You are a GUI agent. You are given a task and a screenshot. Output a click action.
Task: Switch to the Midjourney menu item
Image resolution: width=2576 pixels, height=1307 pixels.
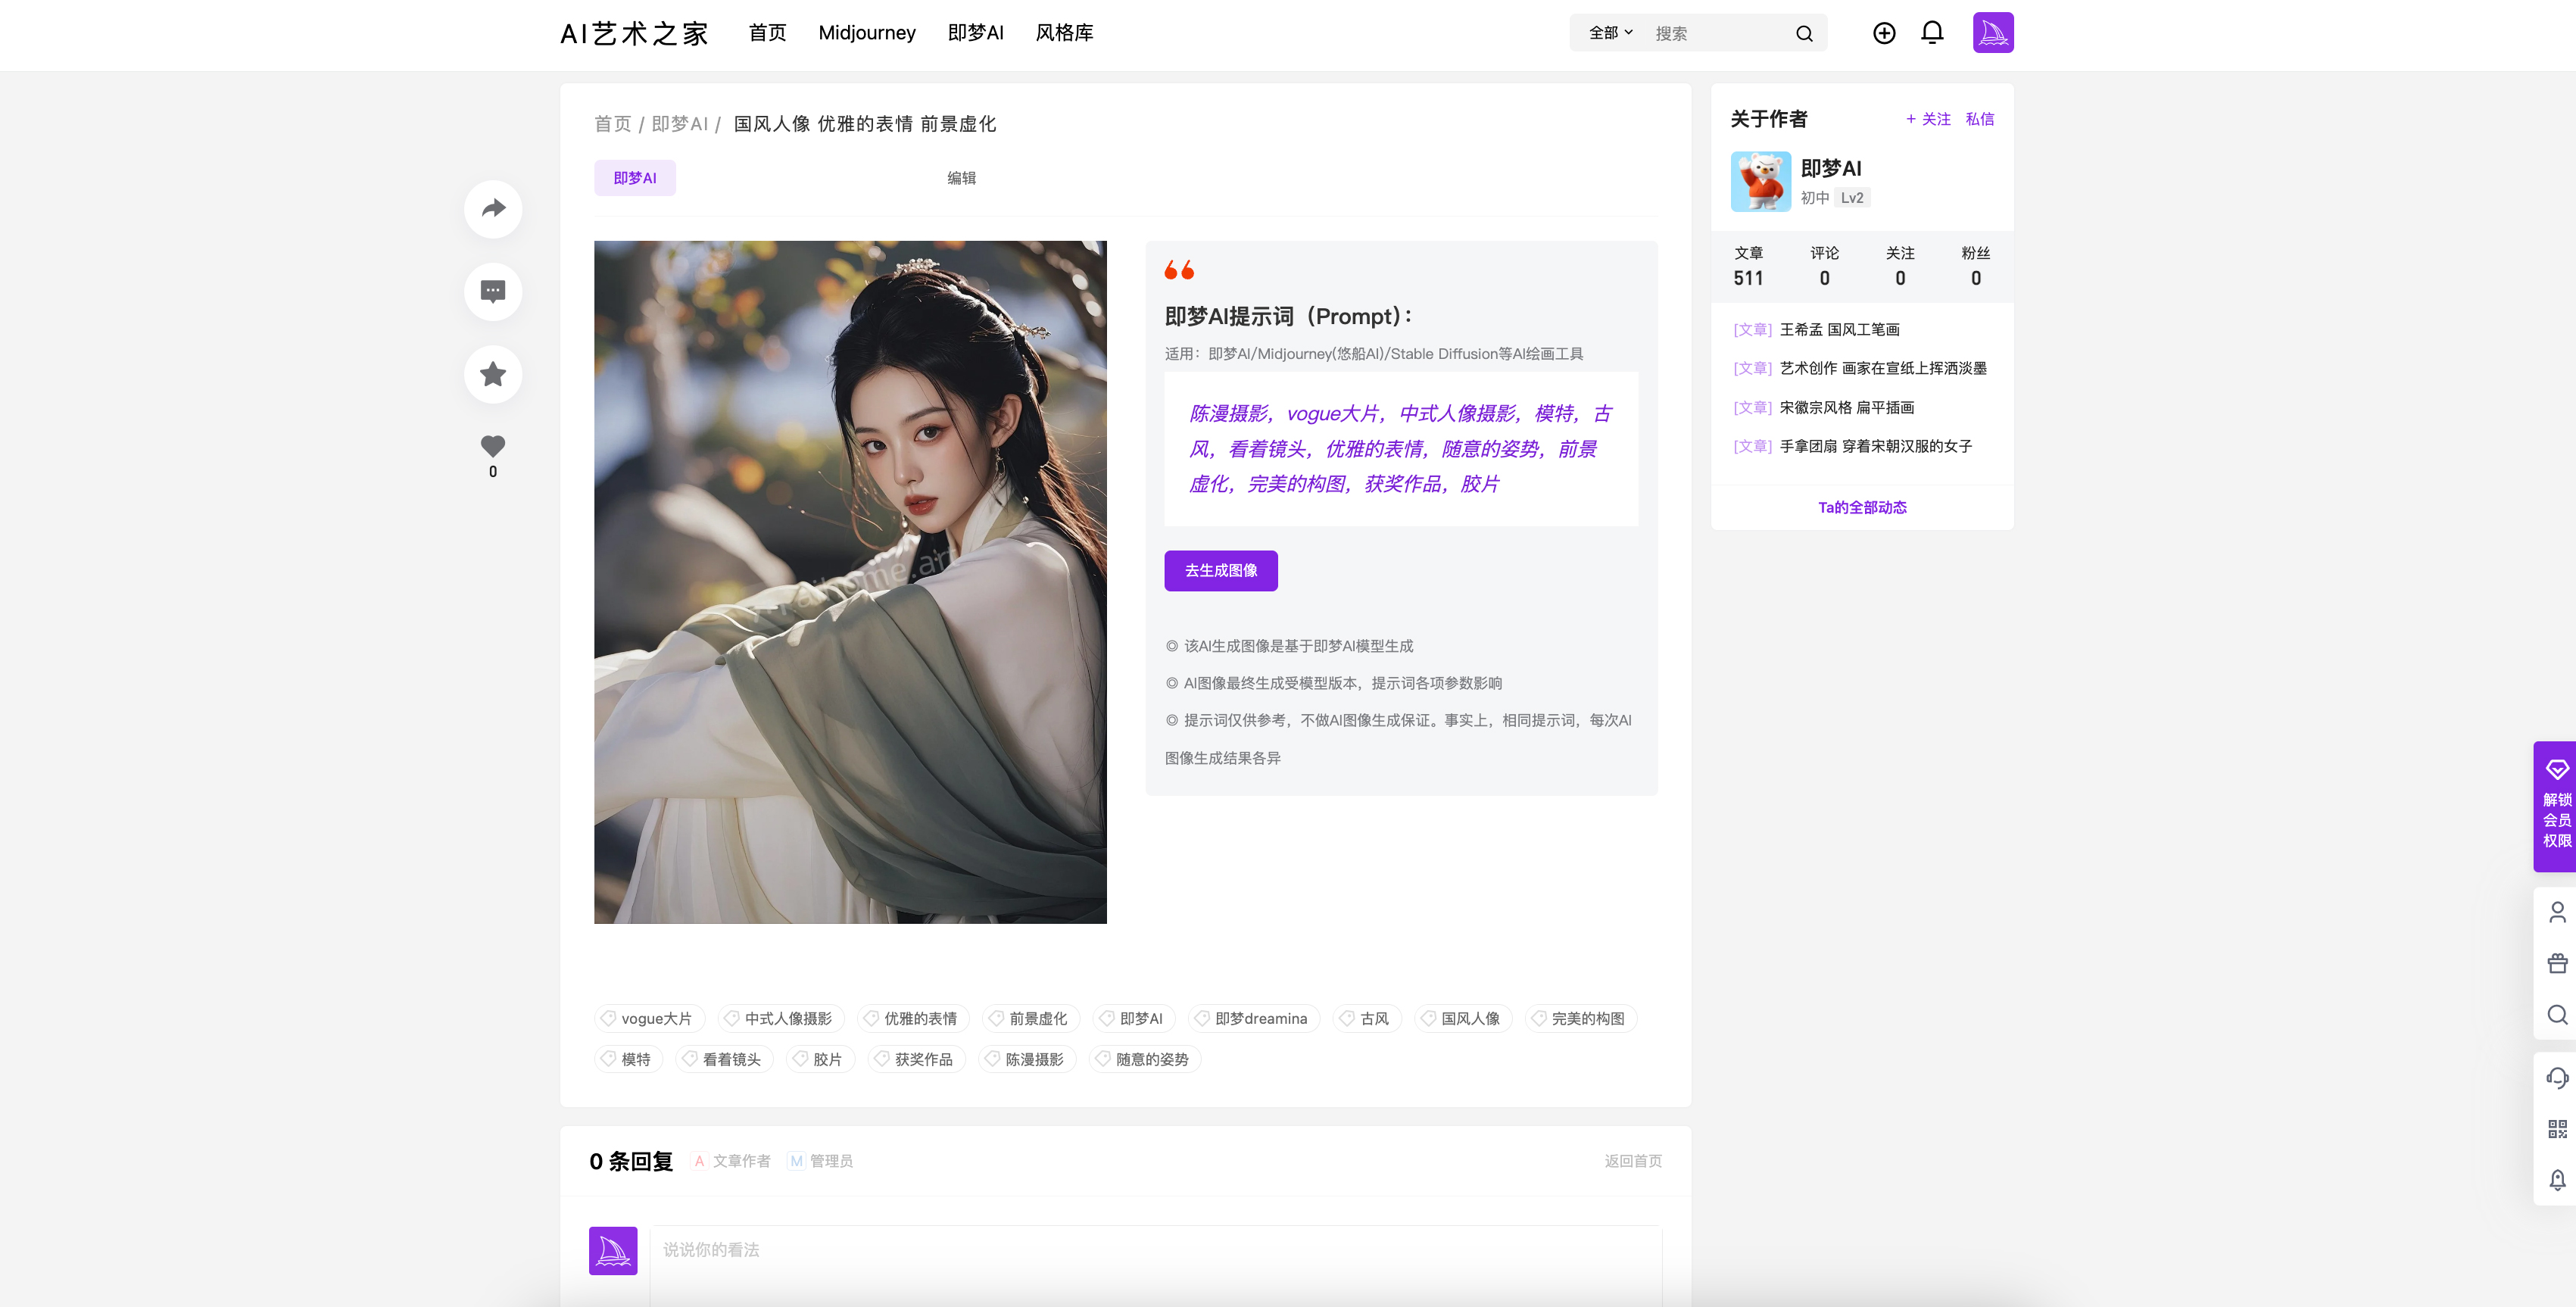[x=866, y=33]
